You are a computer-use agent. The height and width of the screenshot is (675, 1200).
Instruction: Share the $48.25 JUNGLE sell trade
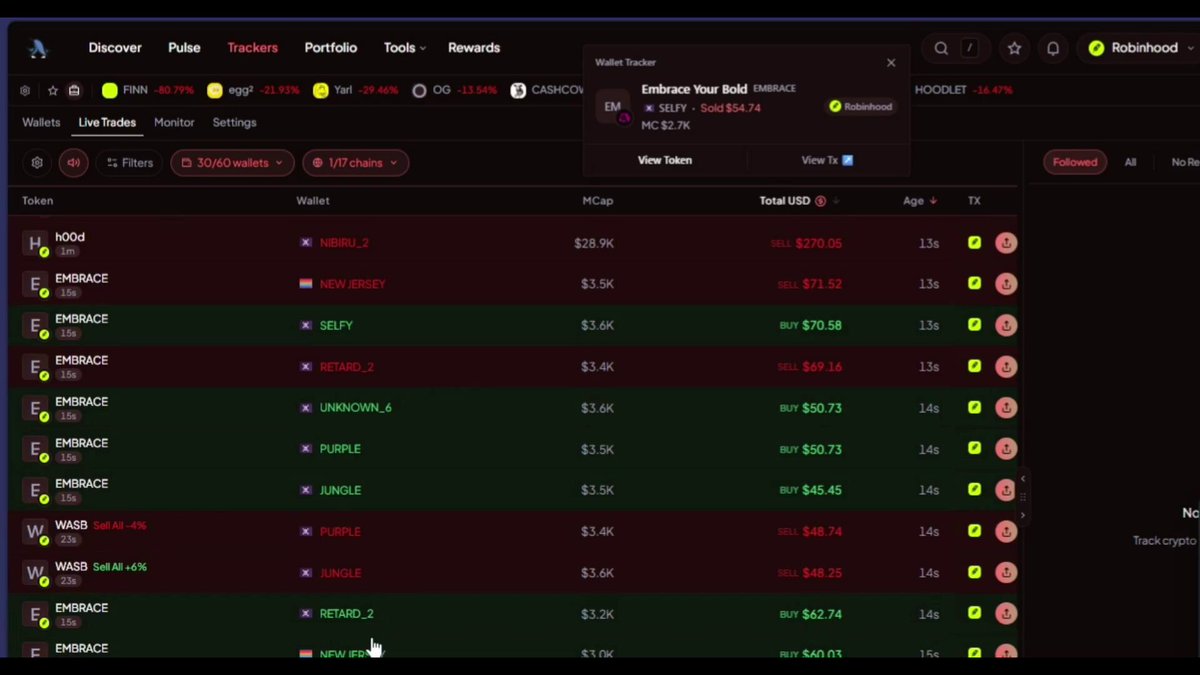[x=1006, y=573]
